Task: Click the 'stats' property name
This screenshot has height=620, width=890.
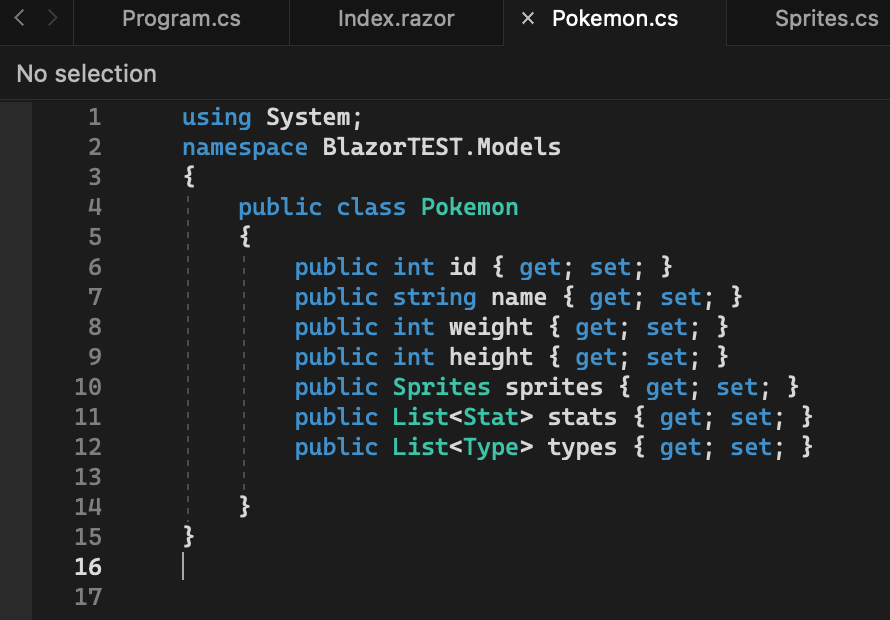Action: [x=582, y=417]
